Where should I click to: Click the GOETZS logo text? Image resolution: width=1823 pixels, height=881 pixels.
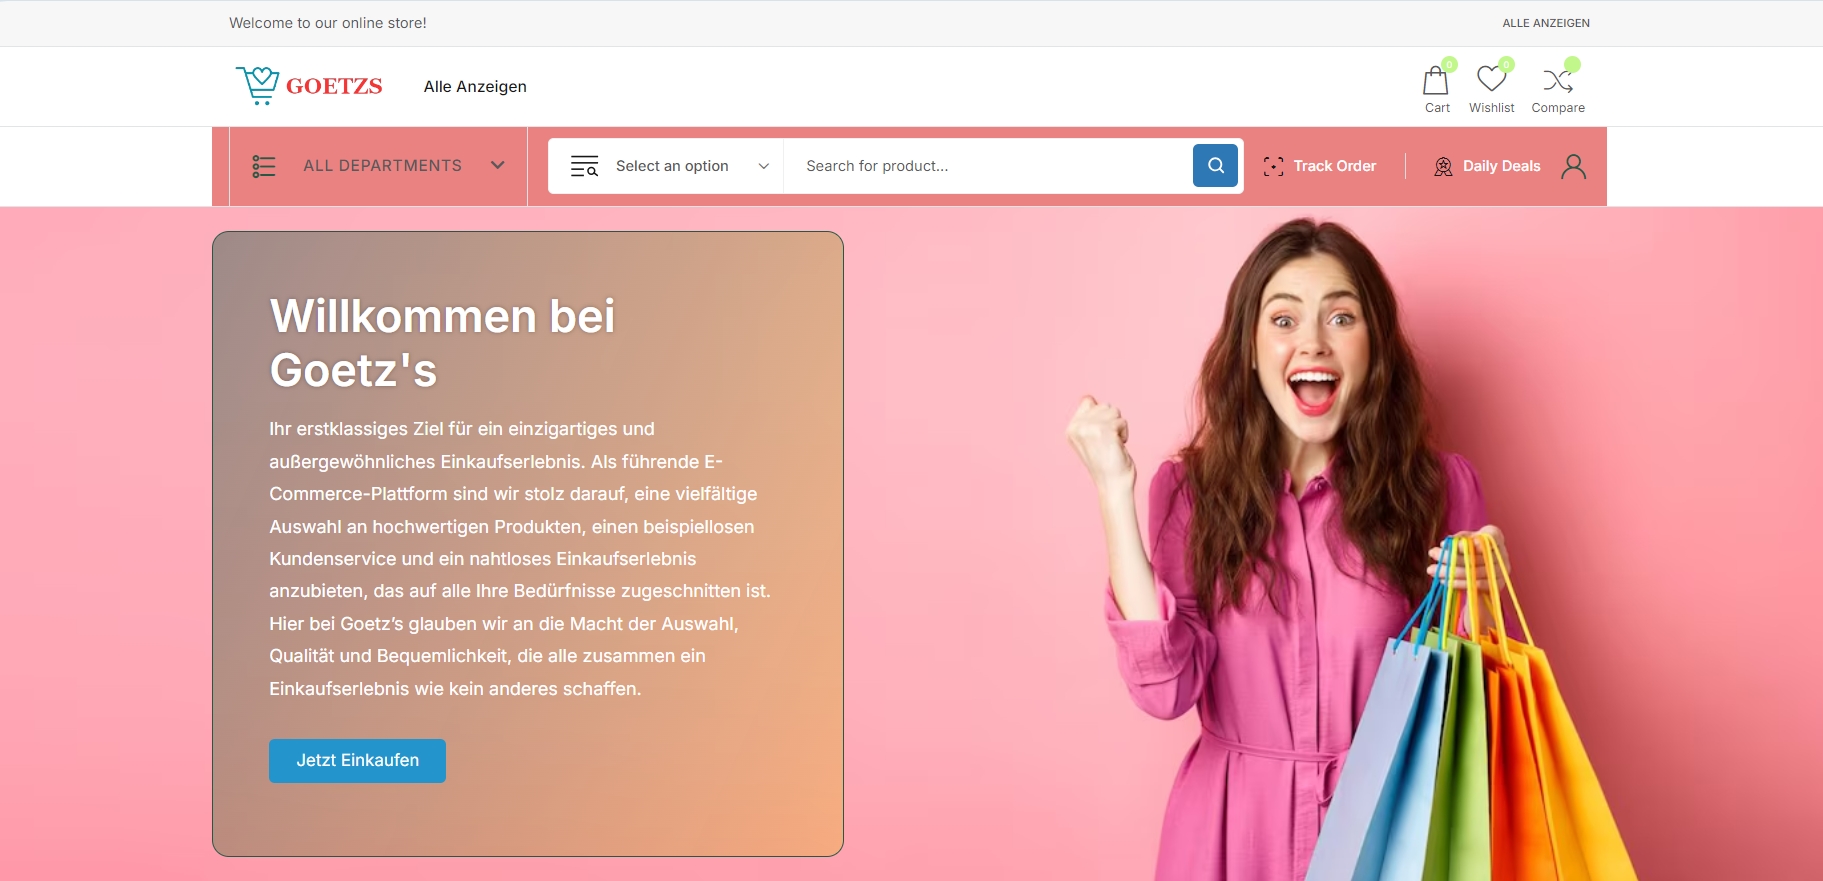click(334, 87)
